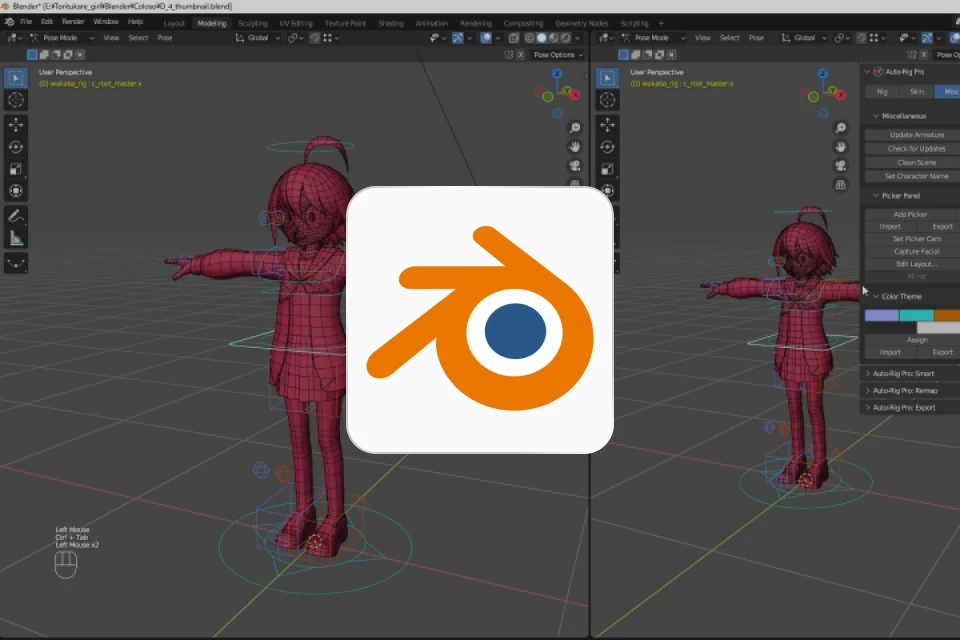Pick the purple color theme swatch
960x640 pixels.
pos(881,315)
